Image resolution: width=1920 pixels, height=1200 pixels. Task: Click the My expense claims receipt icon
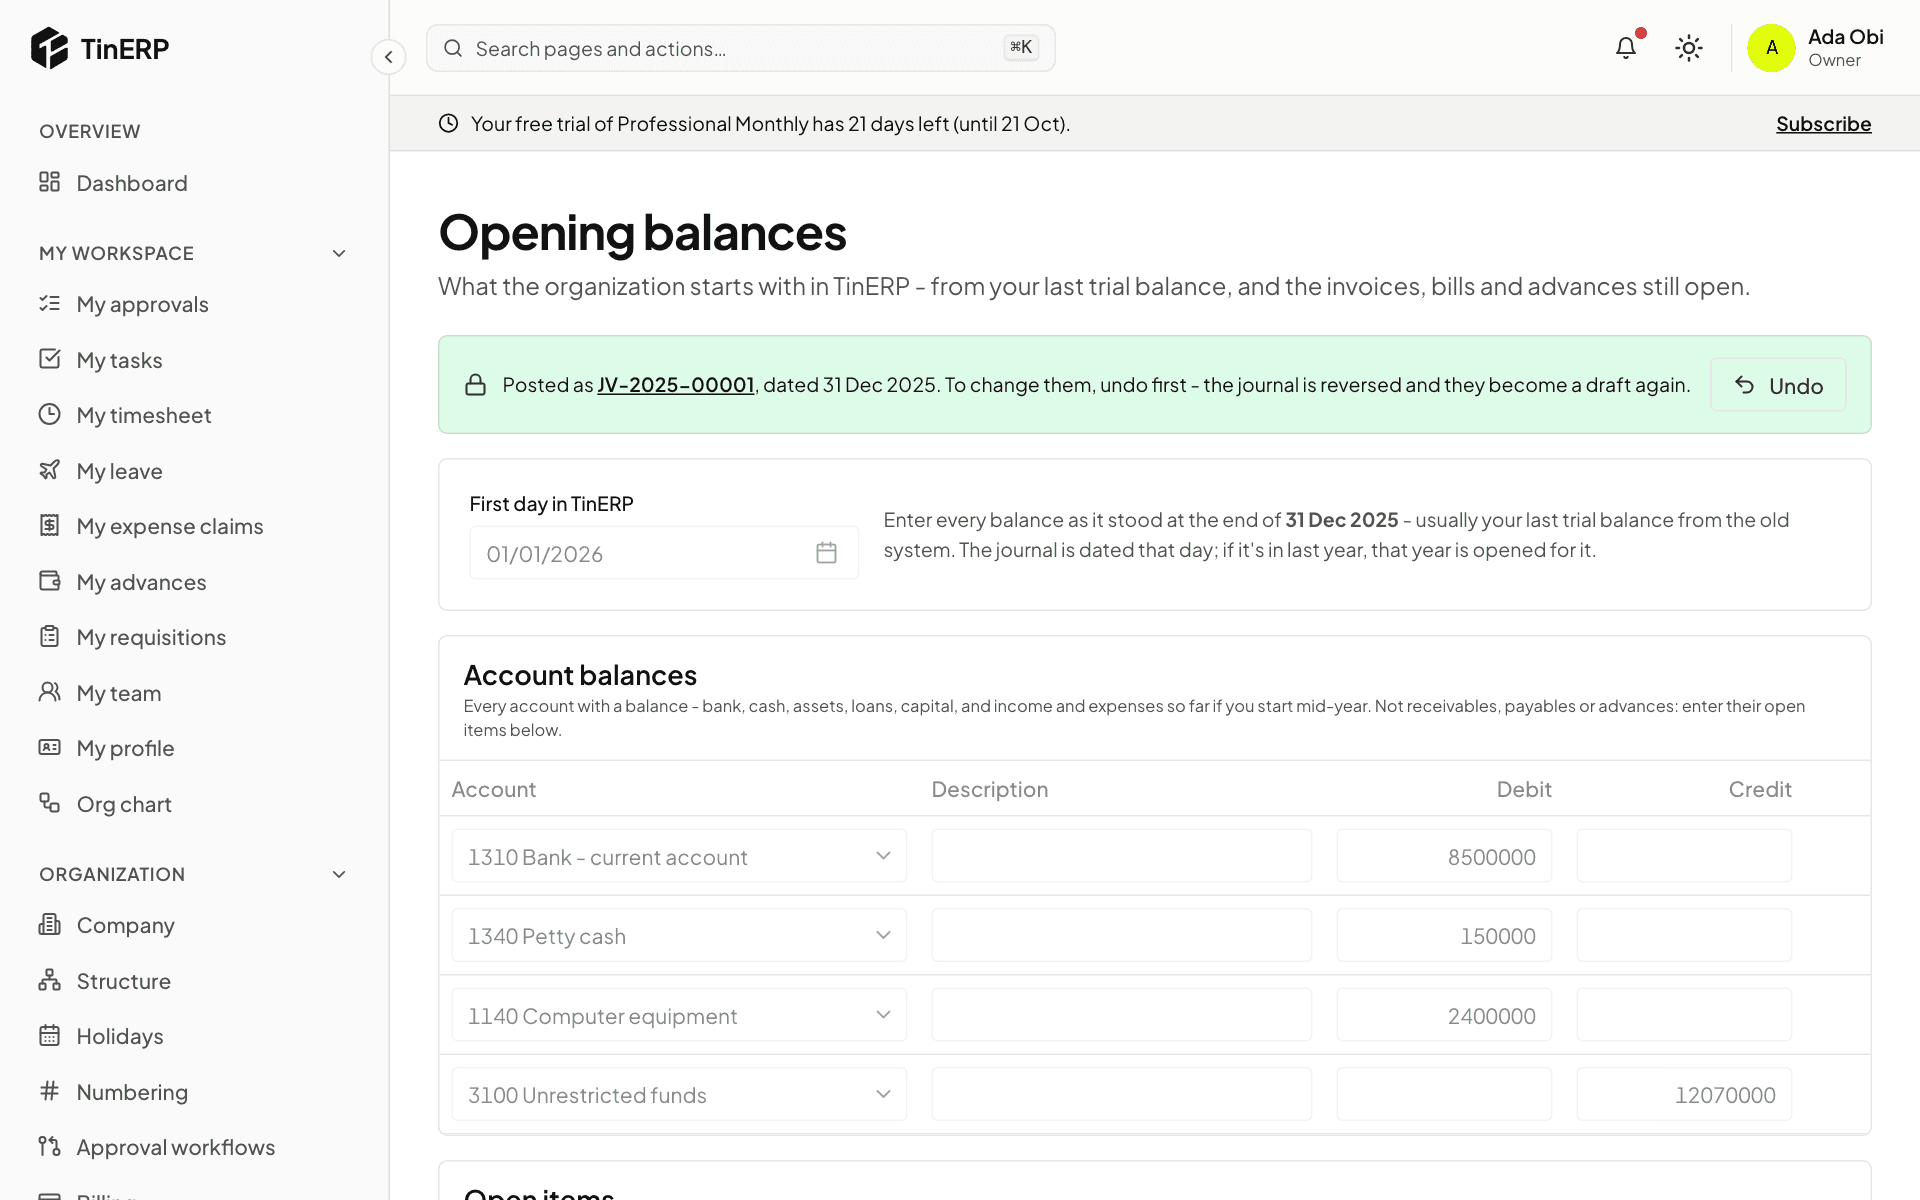49,525
